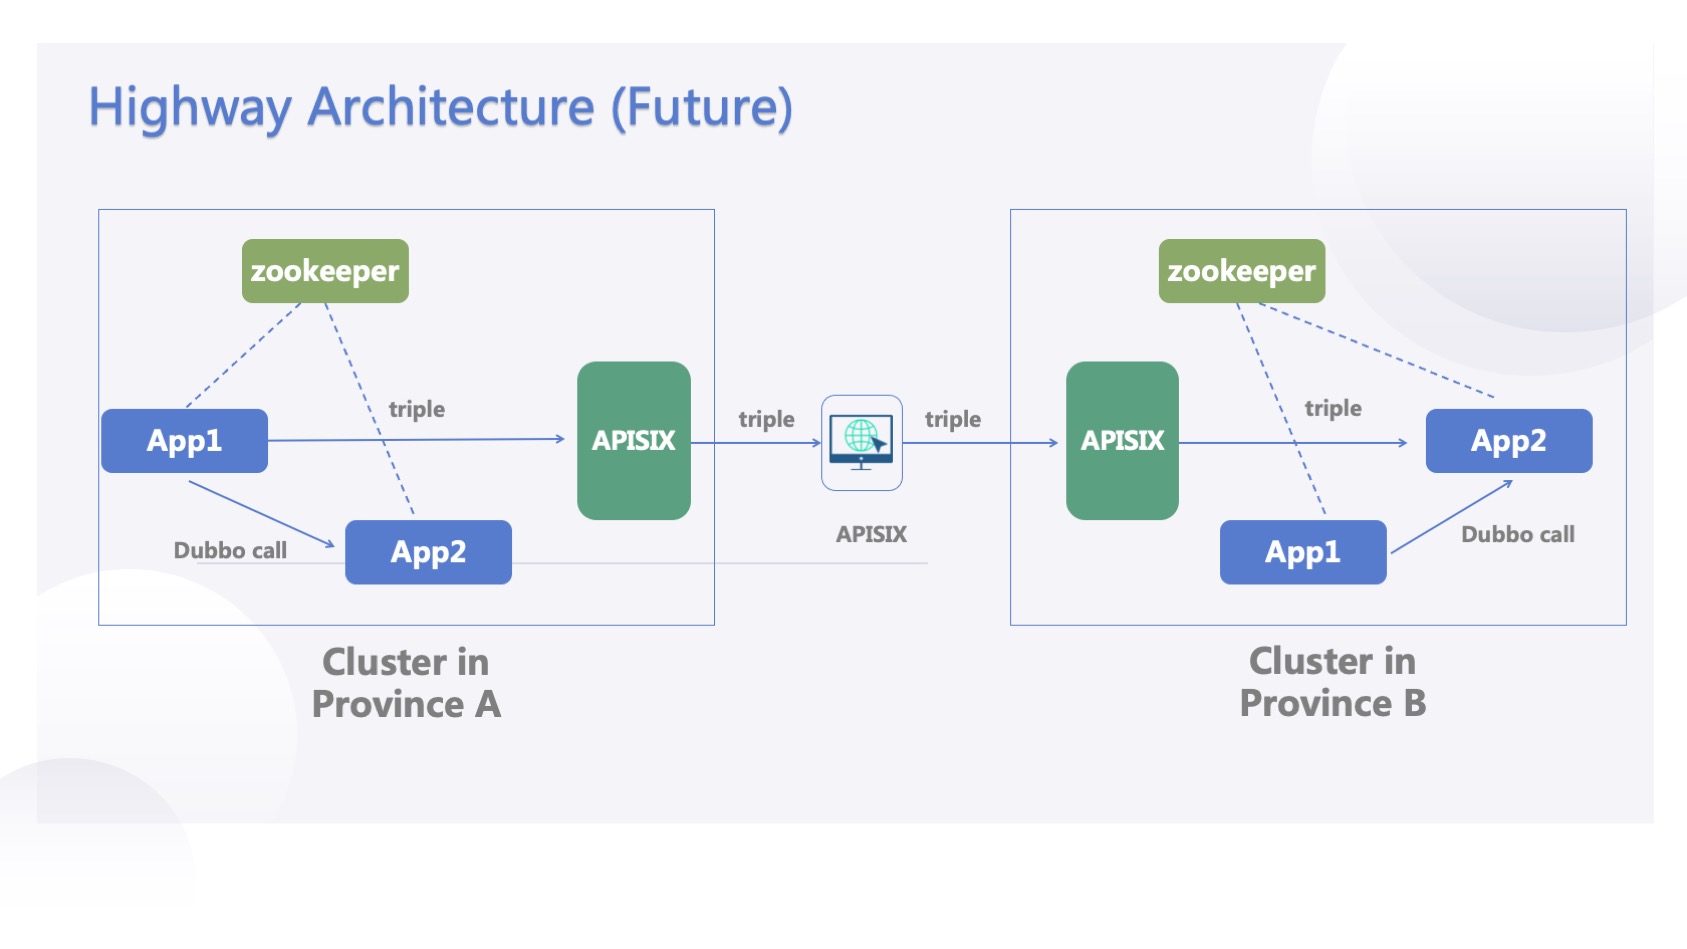
Task: Click the Dubbo call label in Province B
Action: (x=1519, y=535)
